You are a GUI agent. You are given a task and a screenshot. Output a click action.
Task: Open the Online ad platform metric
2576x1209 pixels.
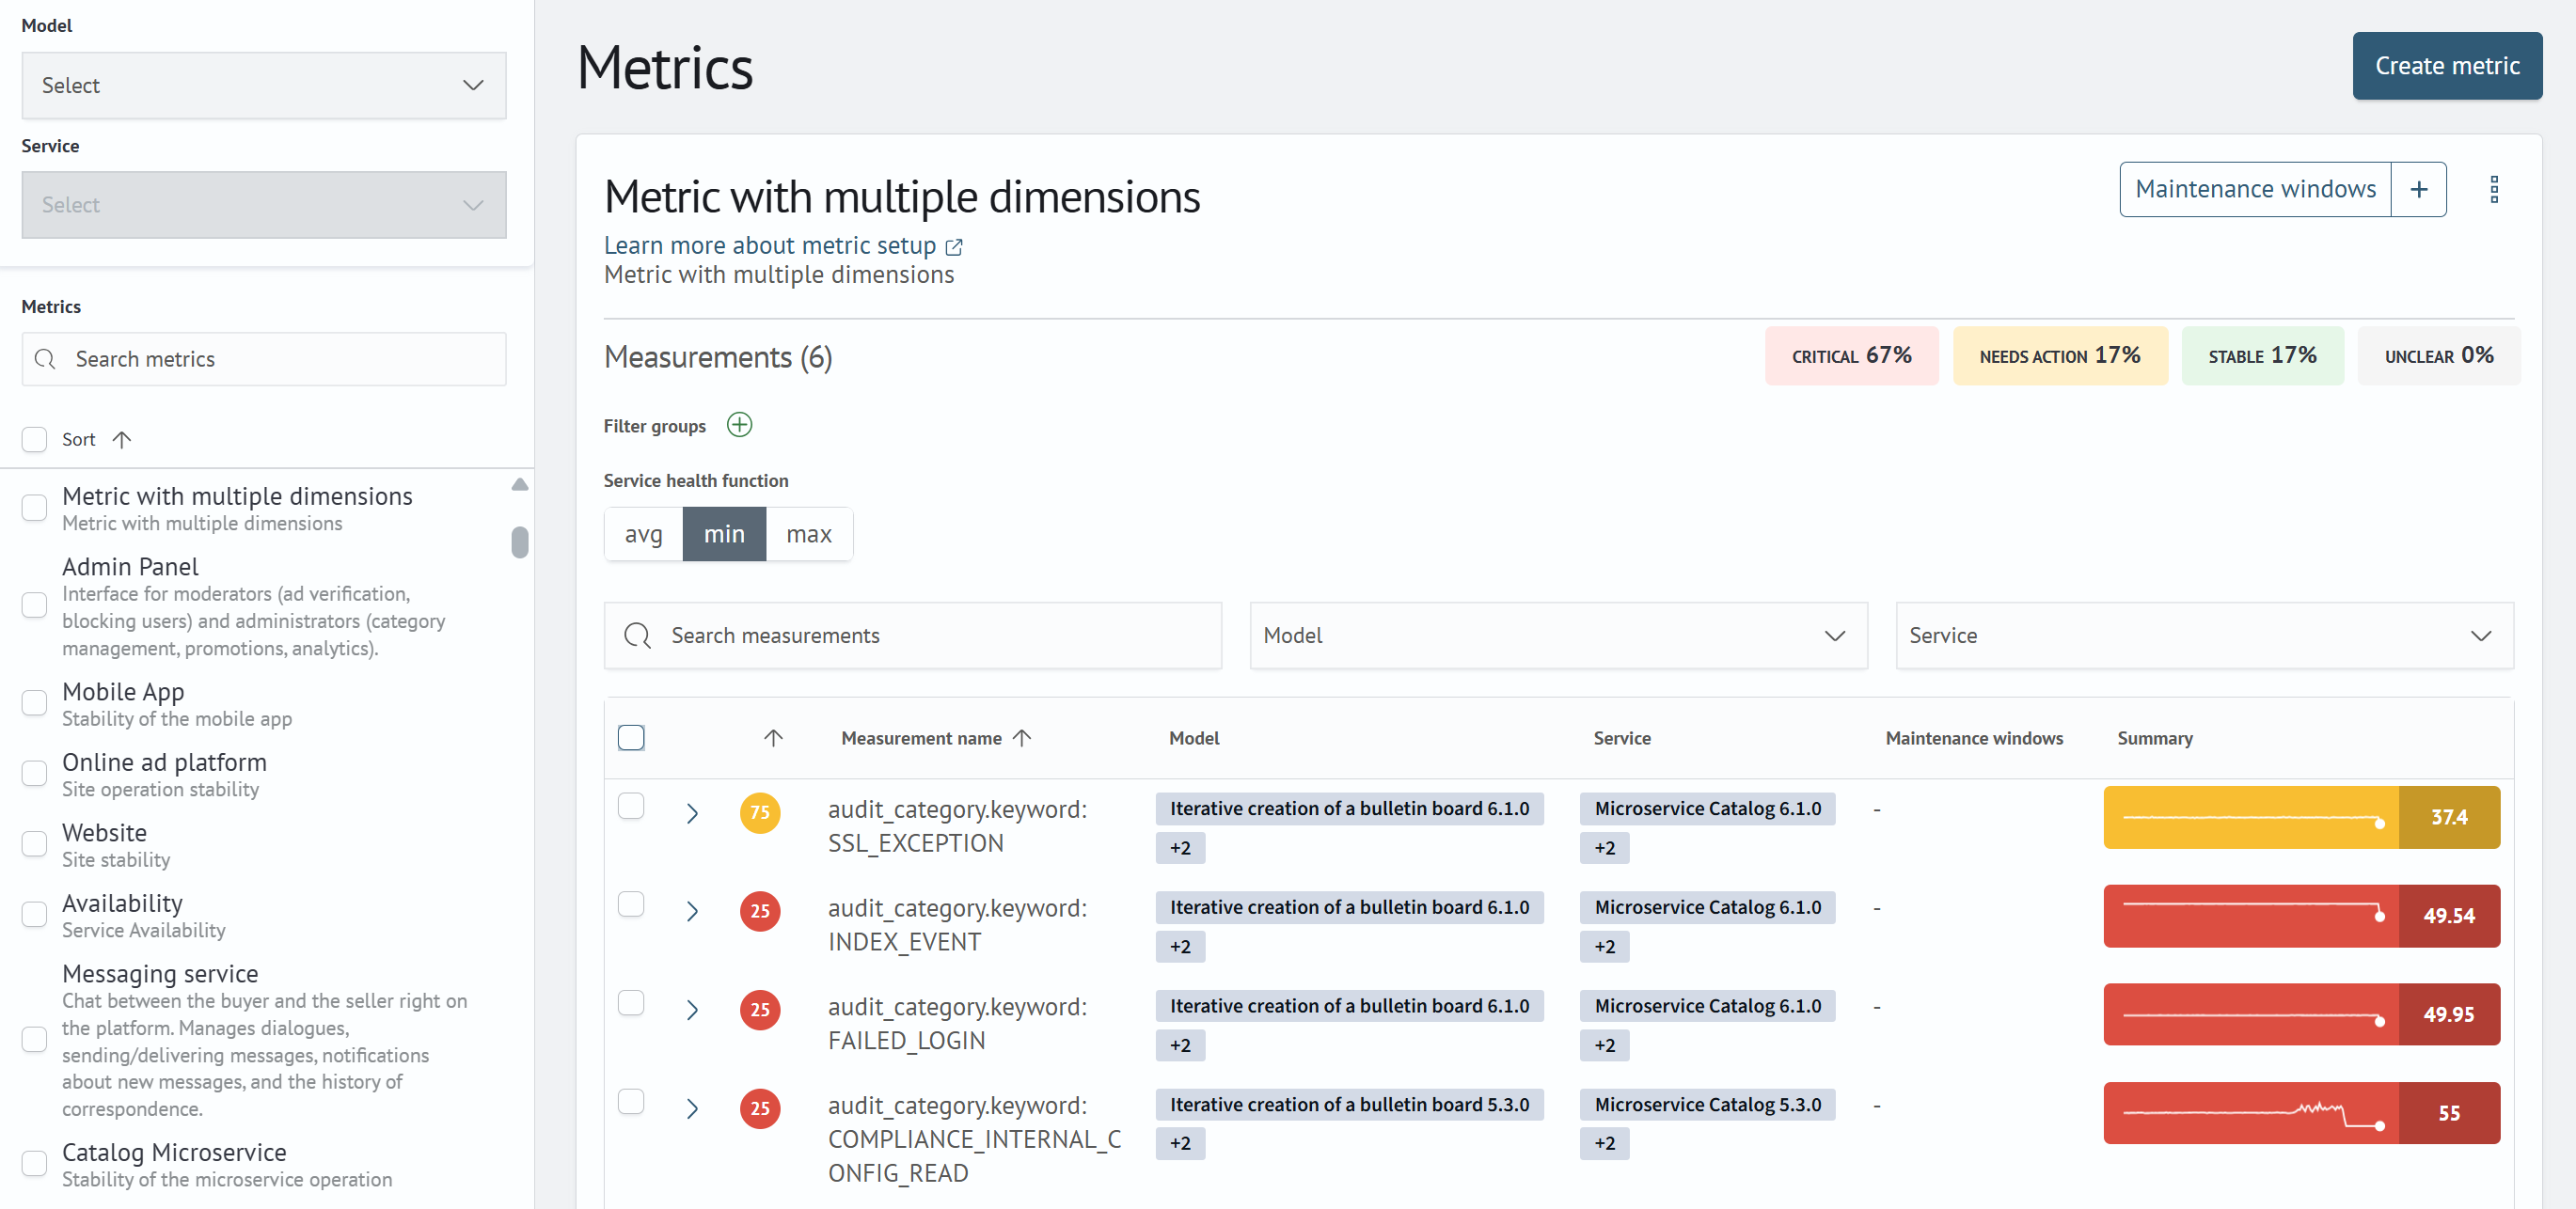click(164, 762)
